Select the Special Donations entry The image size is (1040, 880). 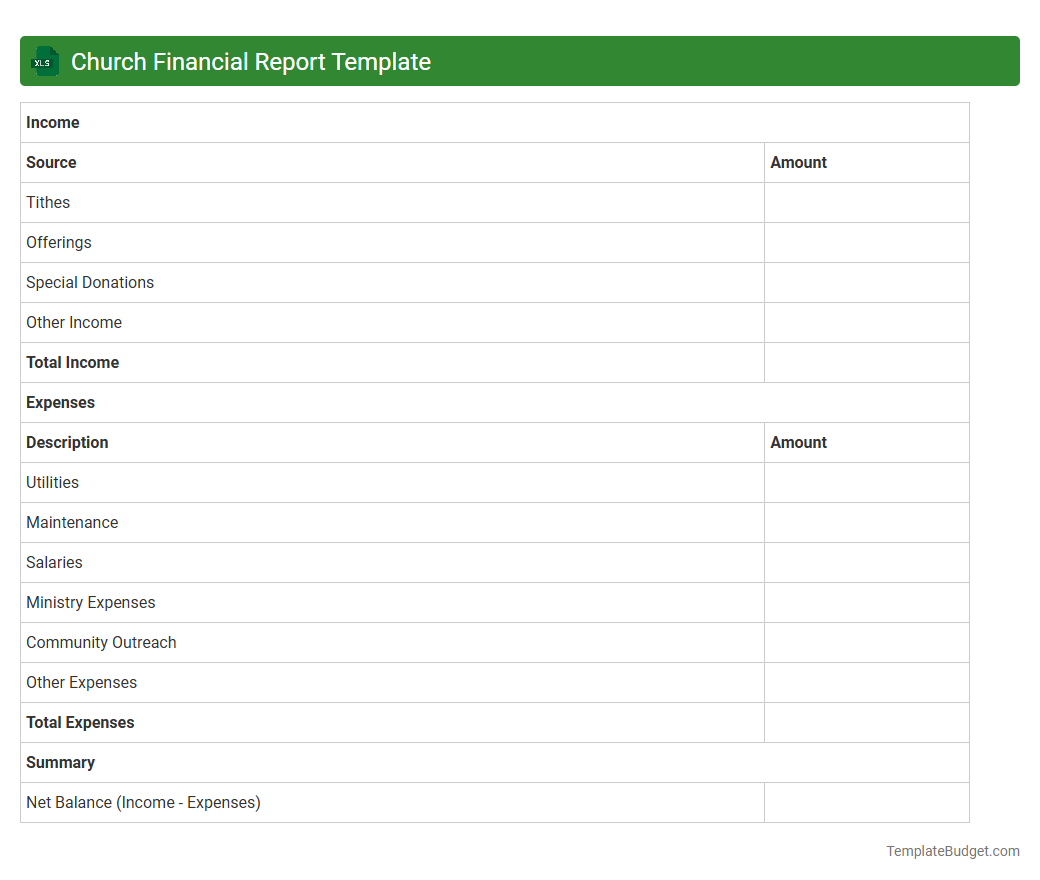point(90,282)
